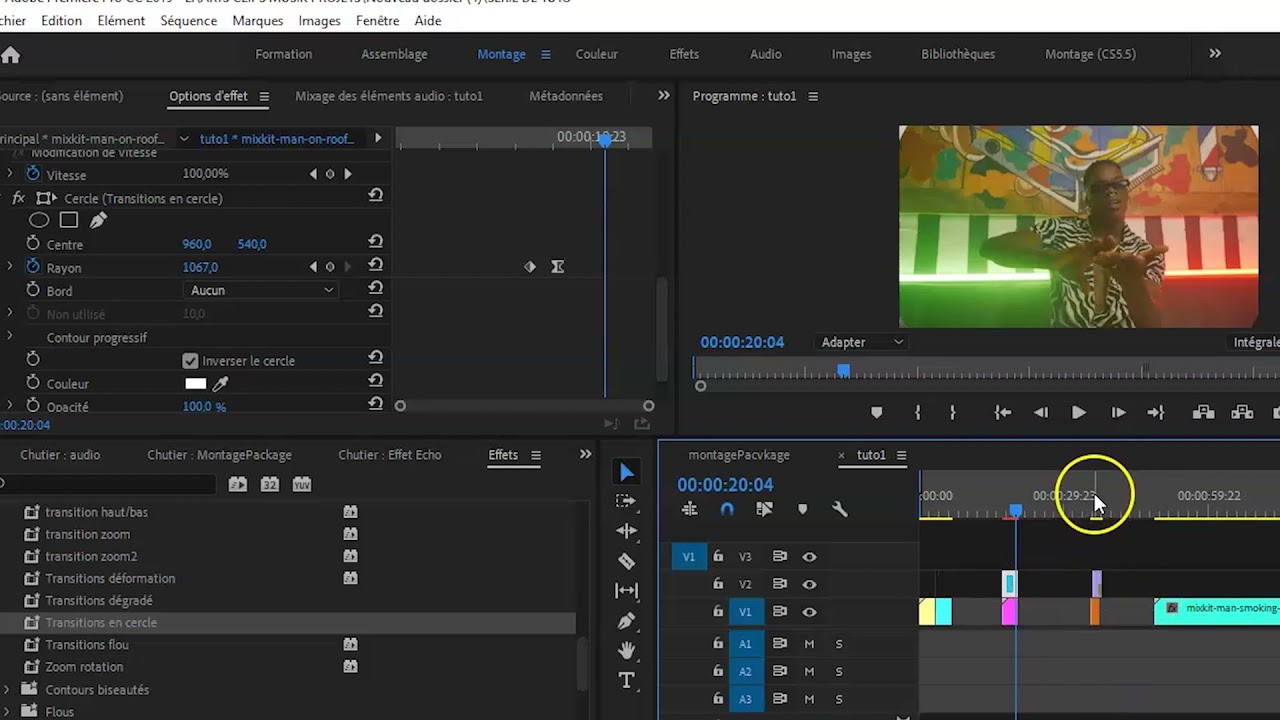
Task: Open the Adapter zoom level dropdown
Action: click(x=861, y=342)
